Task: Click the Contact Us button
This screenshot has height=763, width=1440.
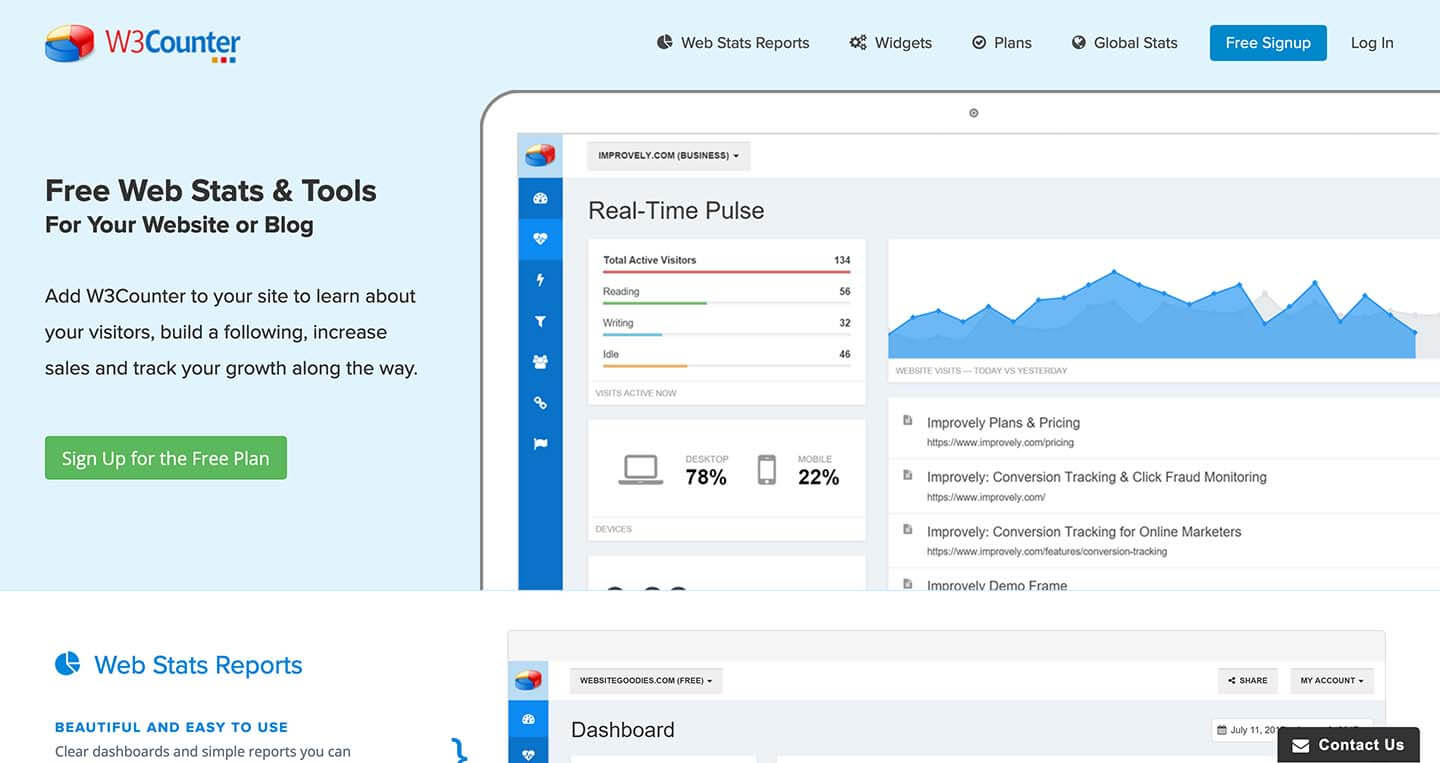Action: tap(1349, 745)
